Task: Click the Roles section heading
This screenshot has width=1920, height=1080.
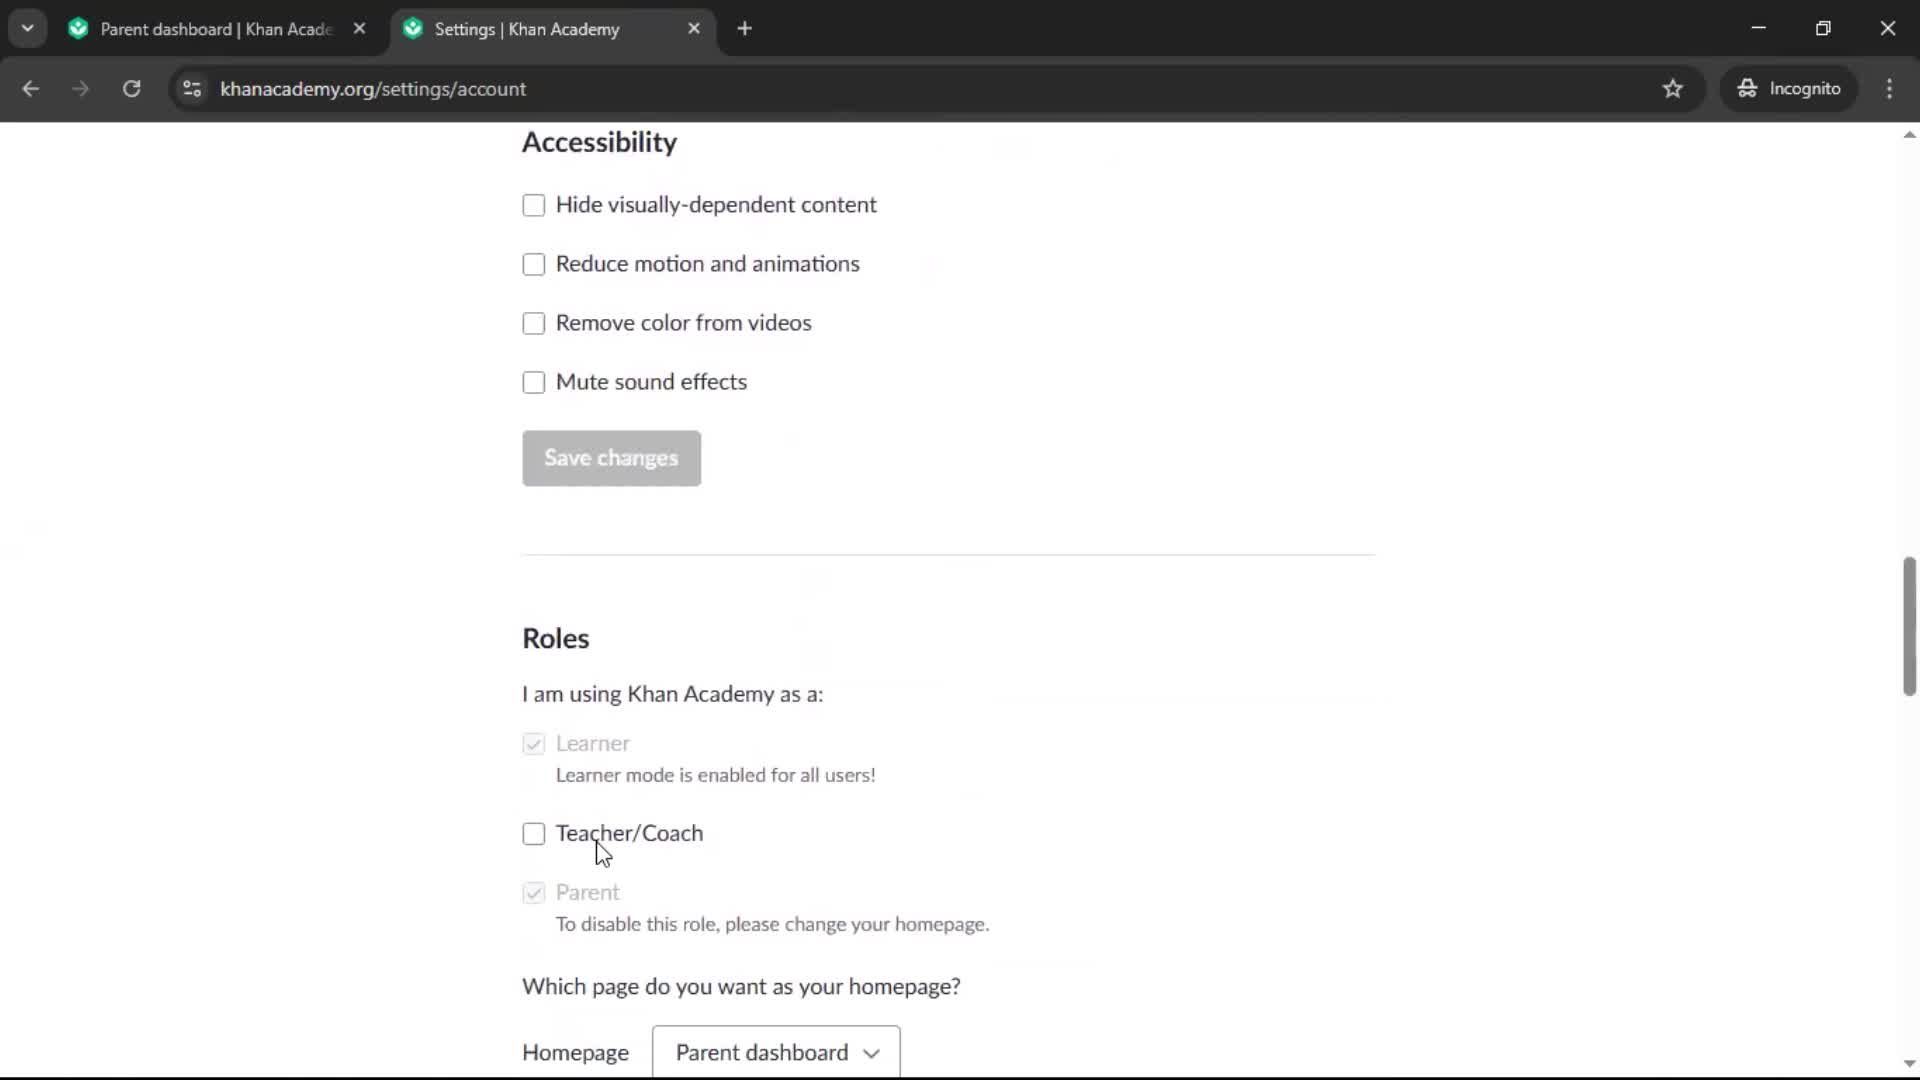Action: [556, 639]
